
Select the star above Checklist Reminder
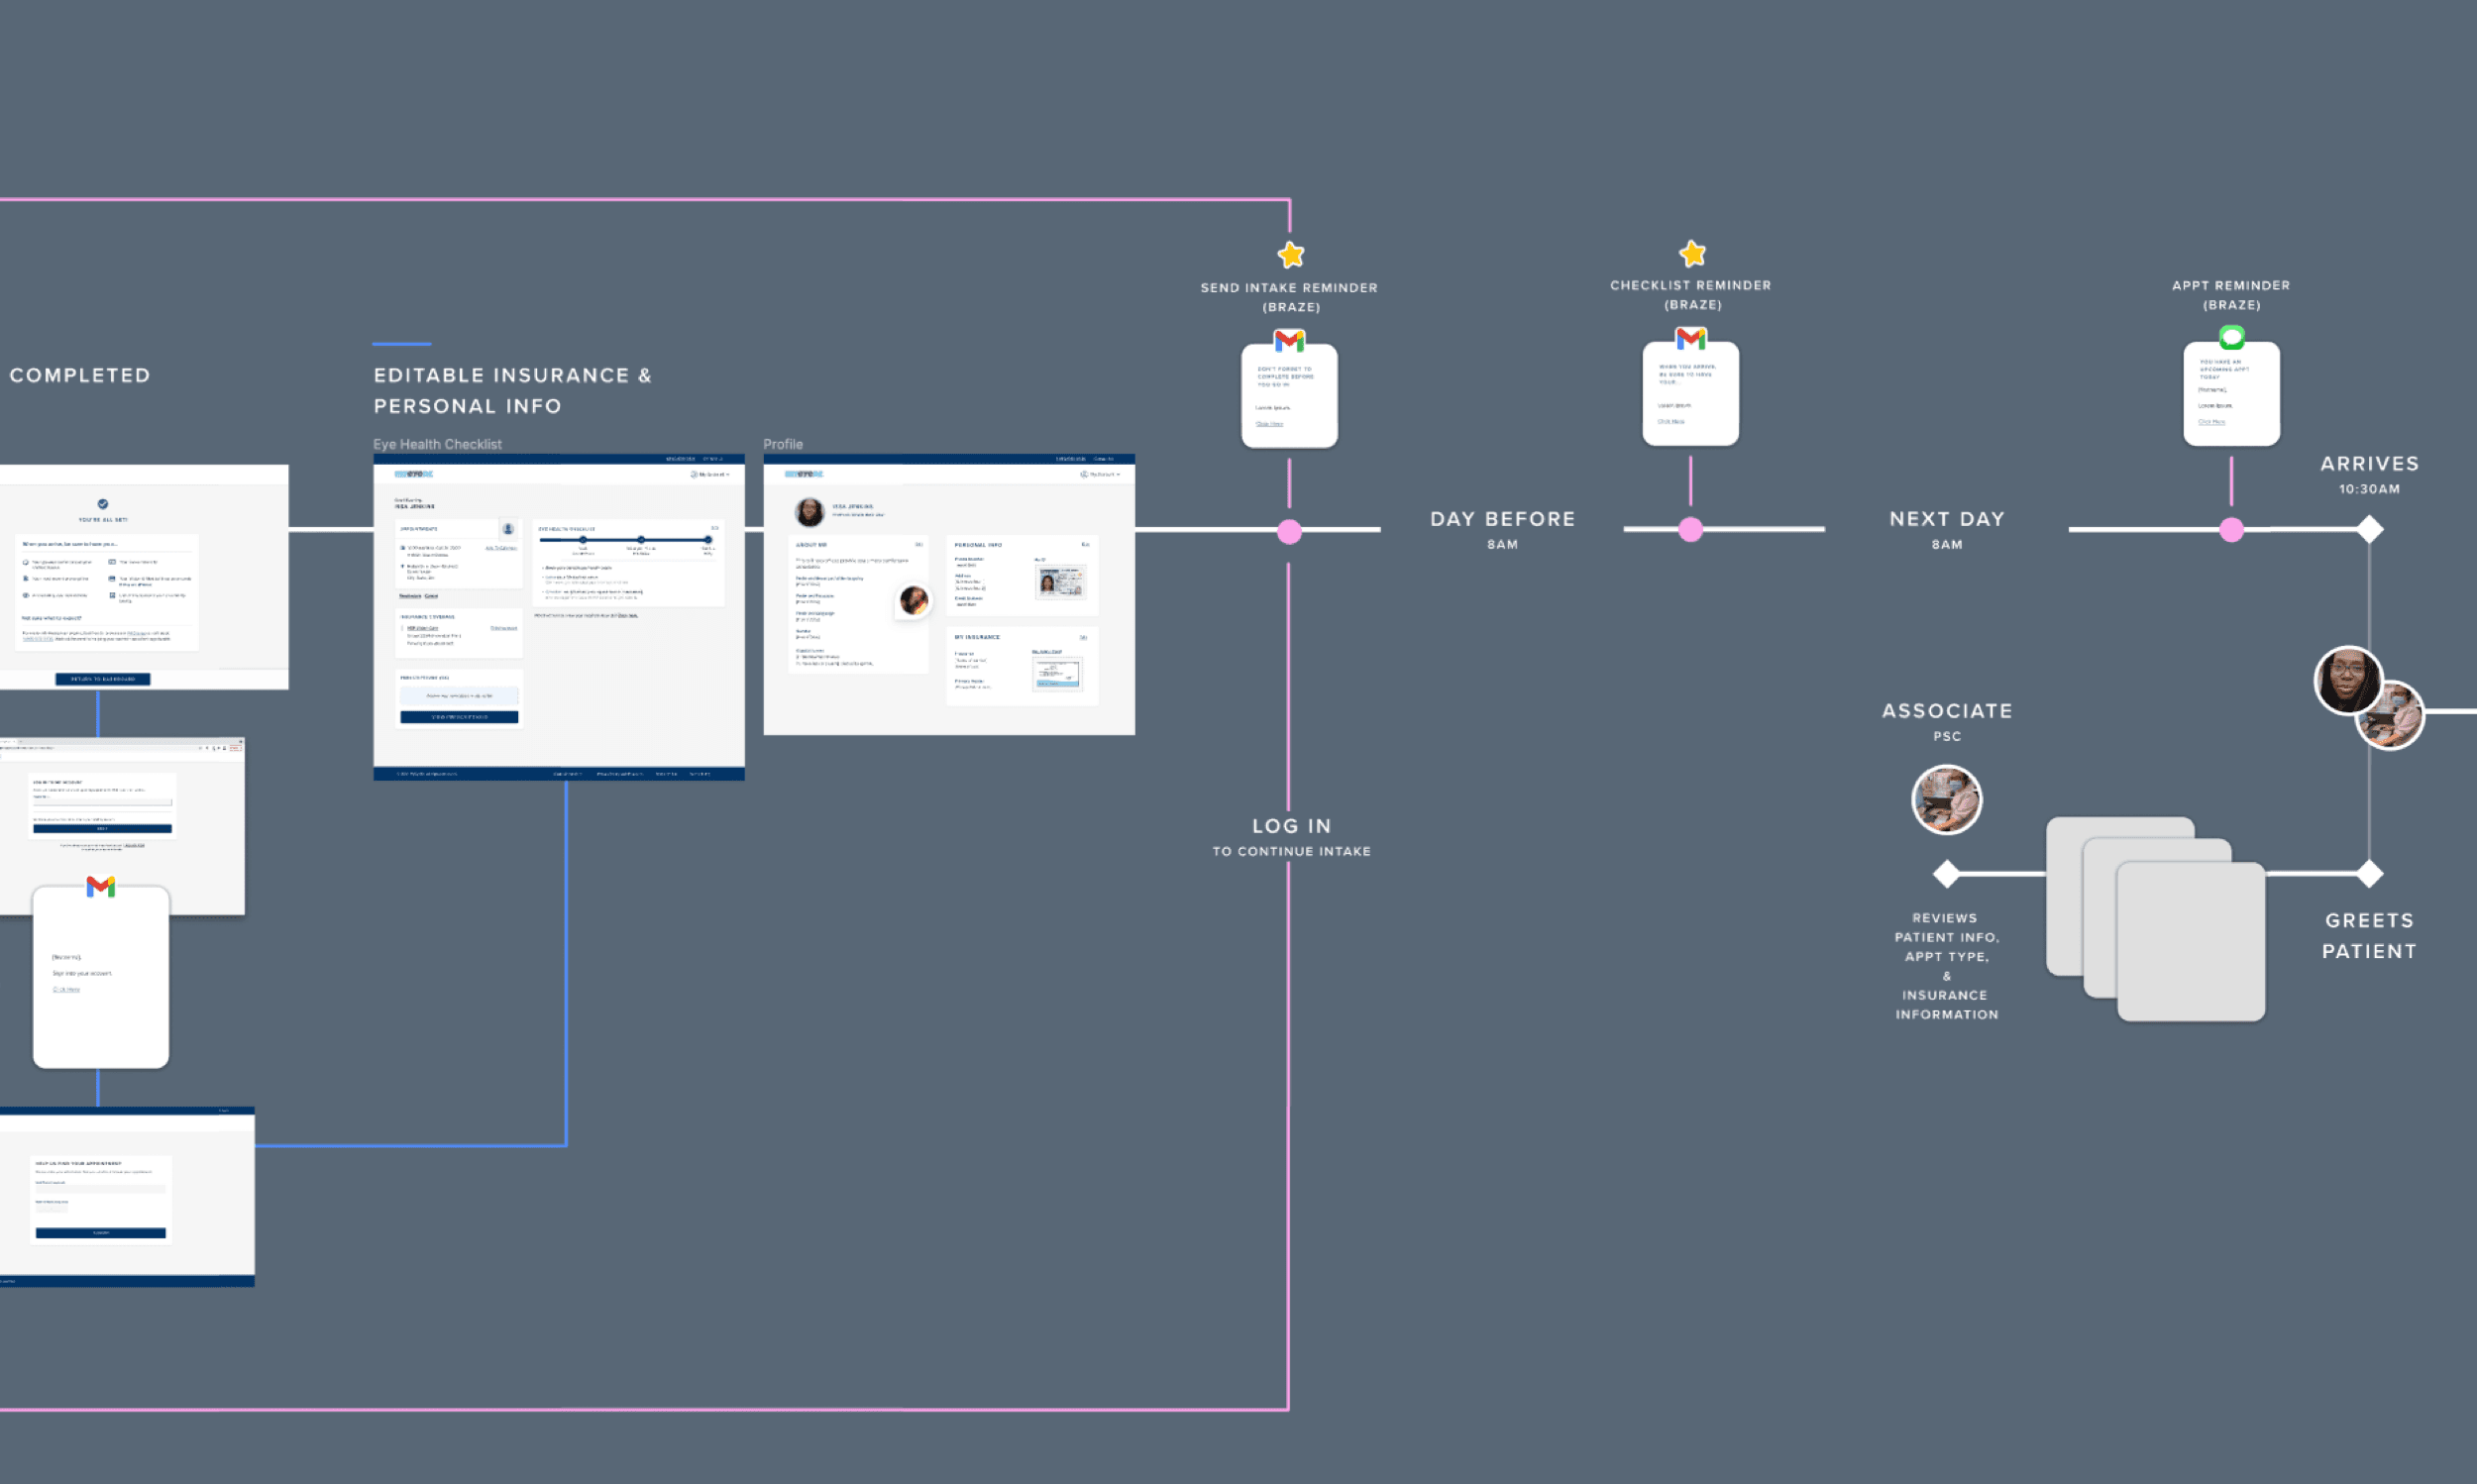point(1691,254)
